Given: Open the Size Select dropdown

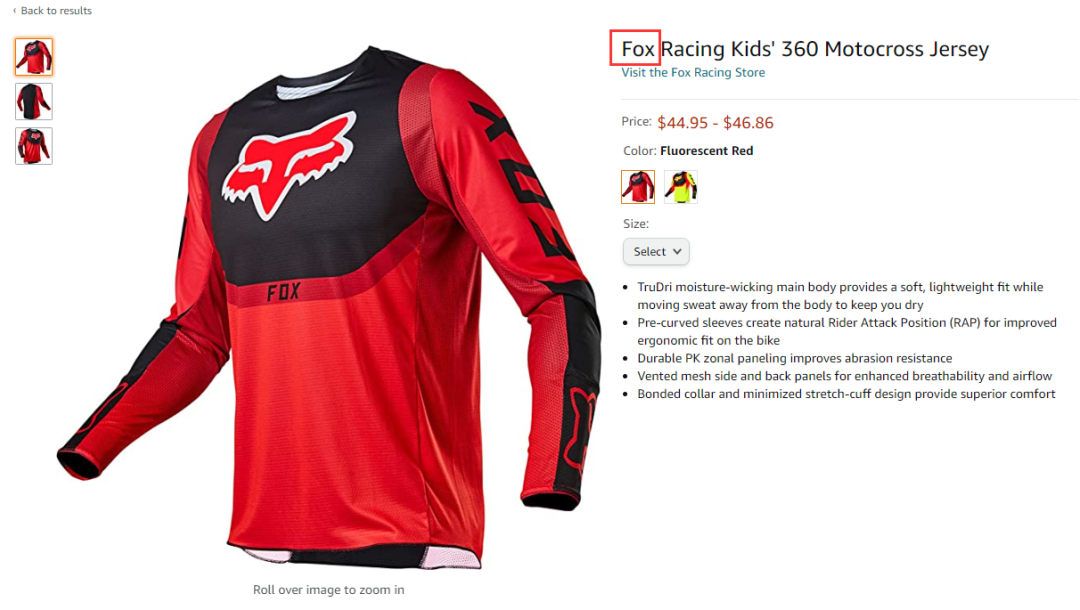Looking at the screenshot, I should (x=656, y=251).
